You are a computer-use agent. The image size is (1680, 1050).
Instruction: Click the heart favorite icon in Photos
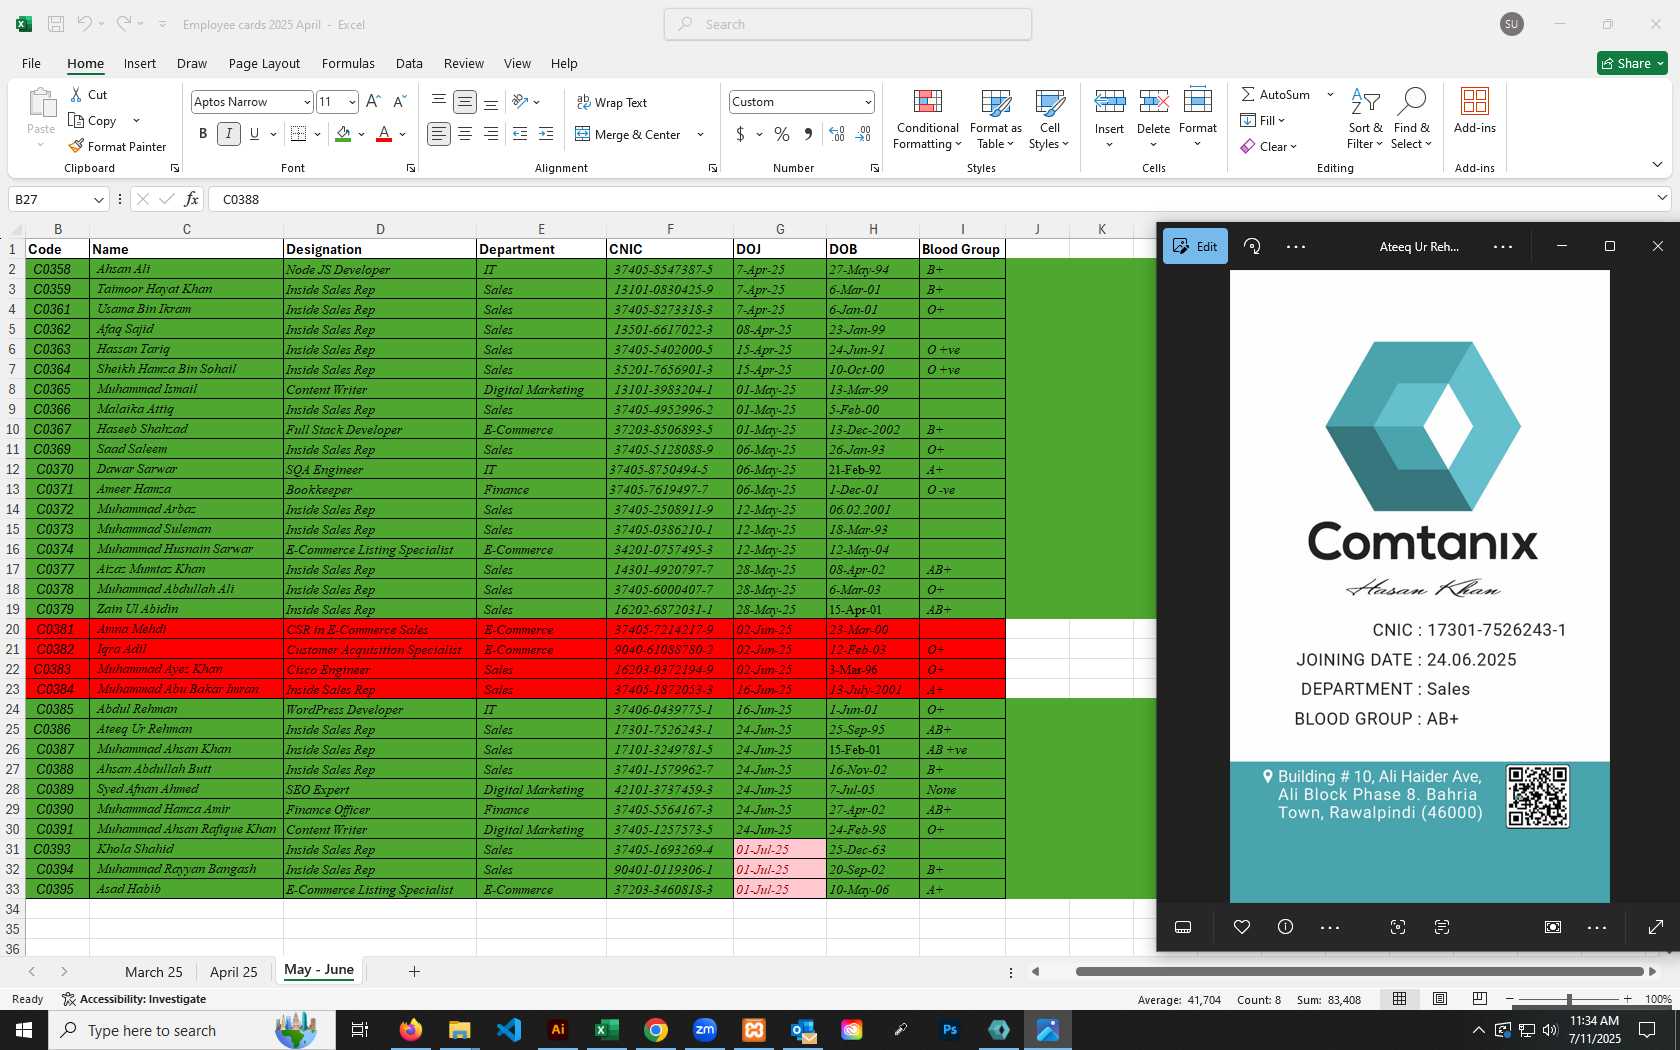point(1242,927)
